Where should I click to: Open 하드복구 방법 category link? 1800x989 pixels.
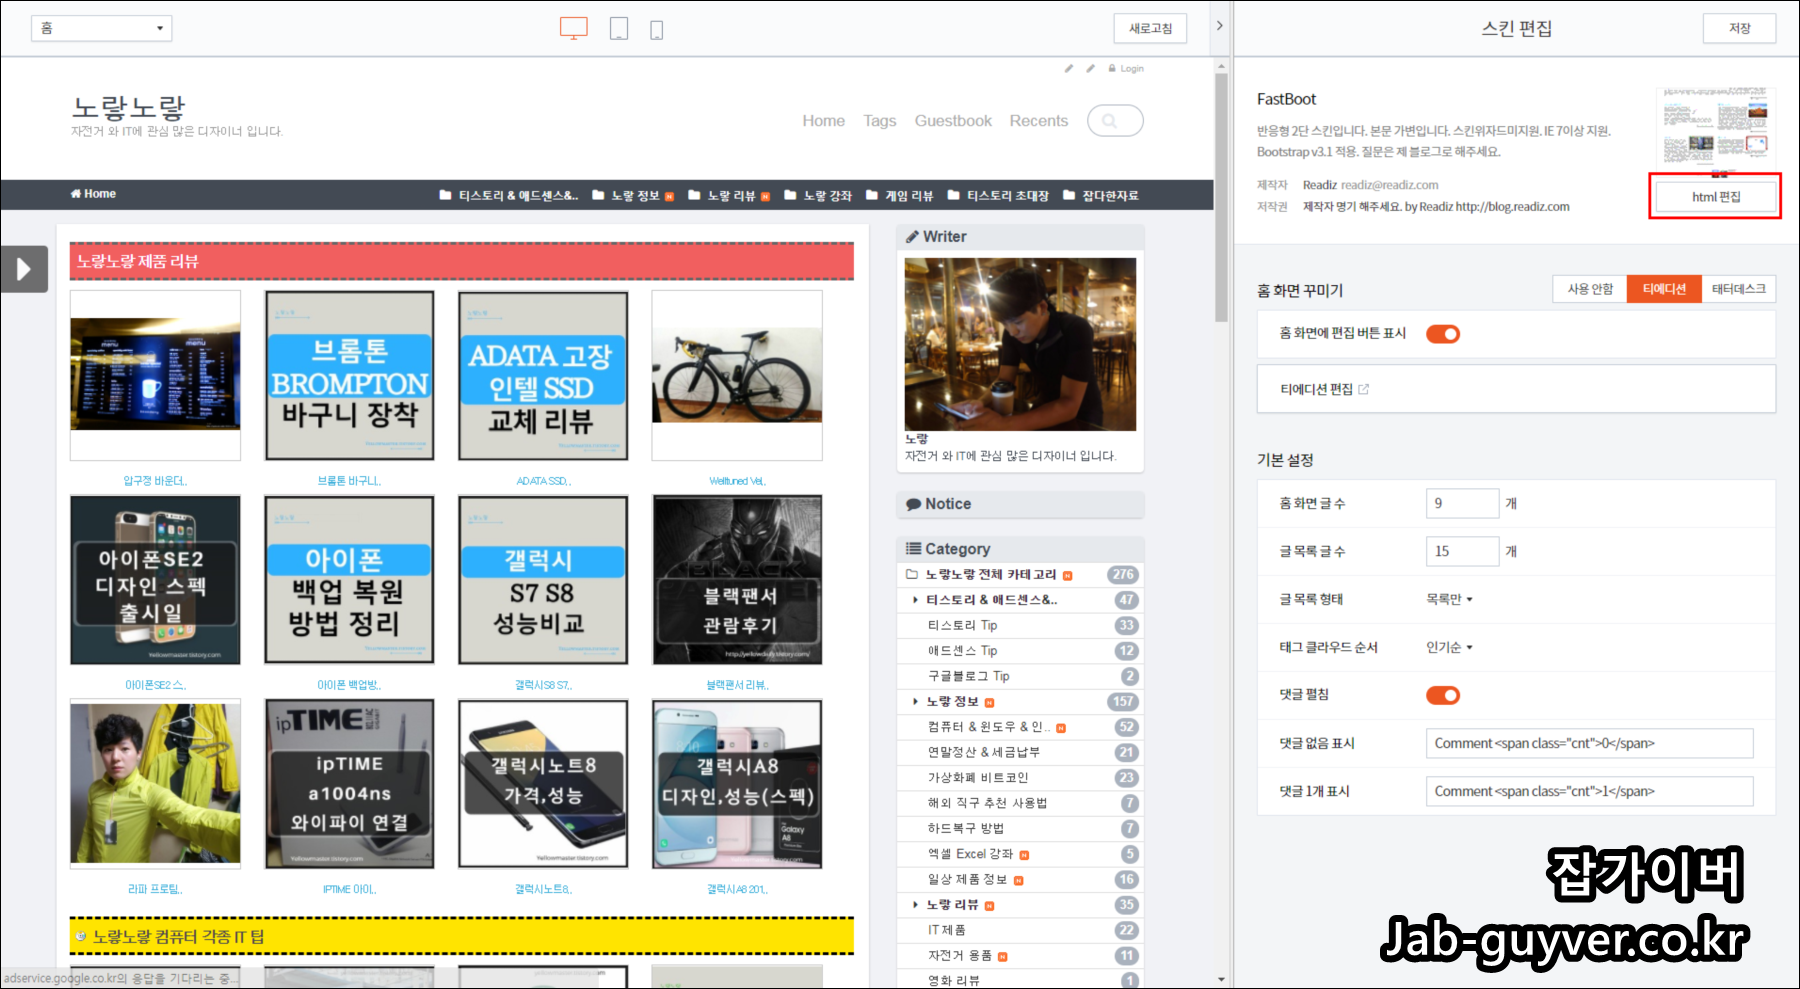(965, 829)
